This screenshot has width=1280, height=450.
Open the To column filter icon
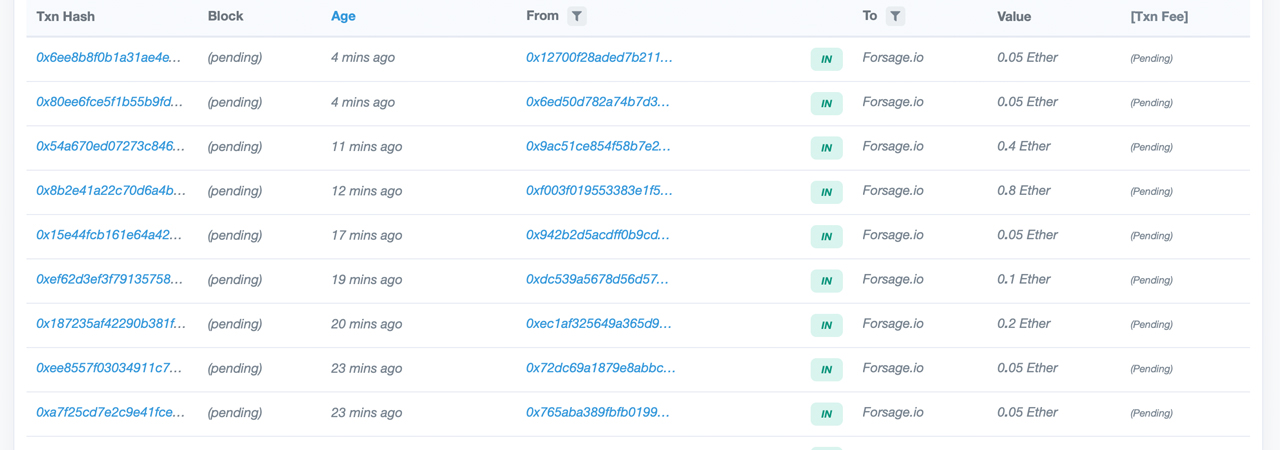coord(895,16)
